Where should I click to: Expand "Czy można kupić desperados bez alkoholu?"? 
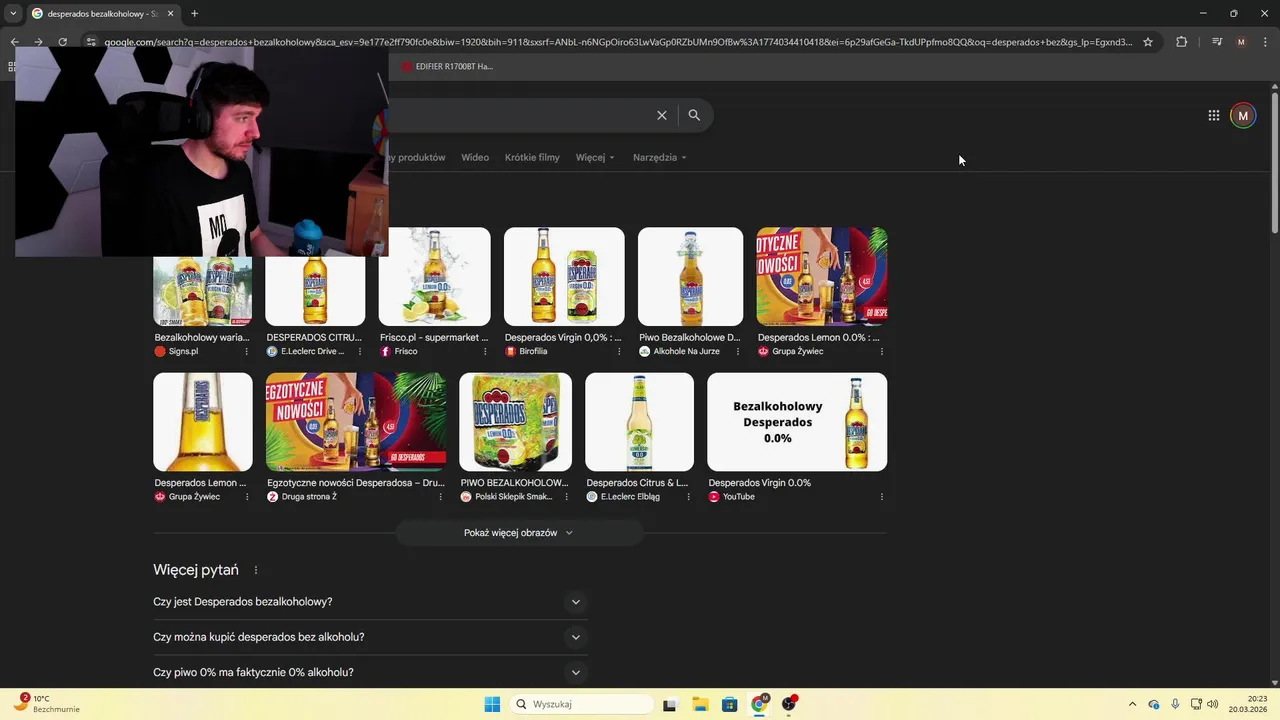click(368, 637)
